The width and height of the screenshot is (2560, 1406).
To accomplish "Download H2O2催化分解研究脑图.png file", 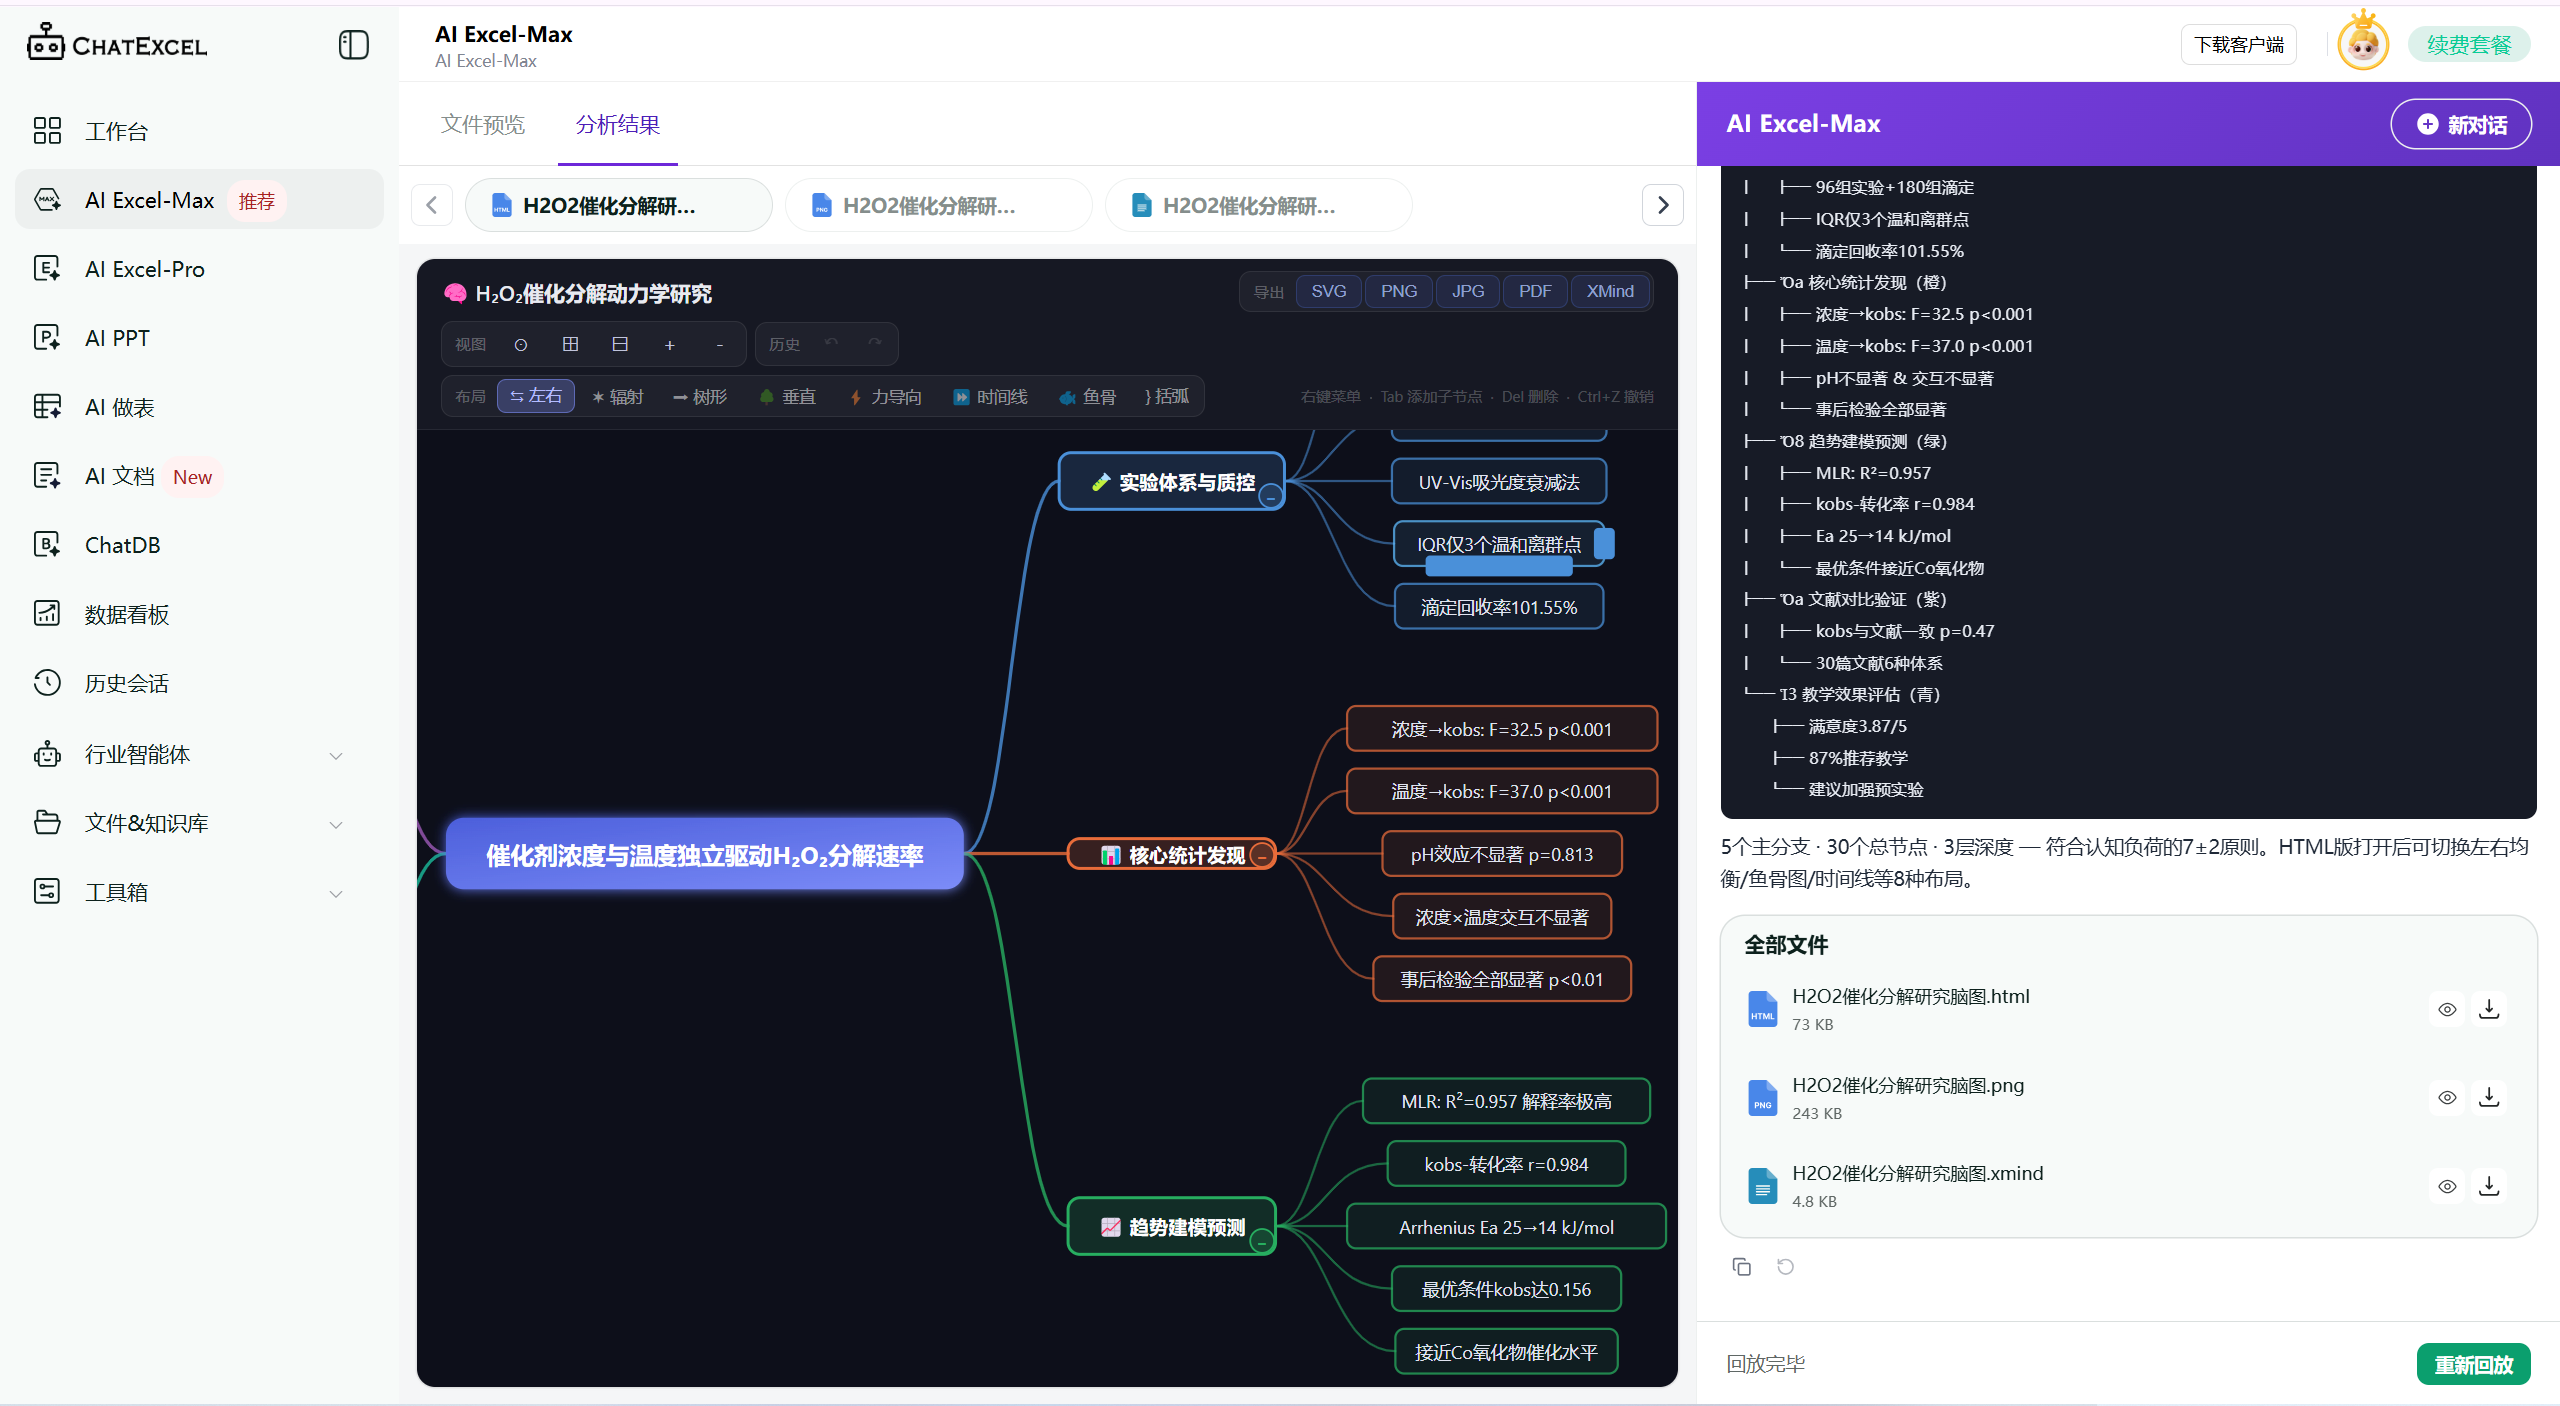I will [x=2489, y=1097].
